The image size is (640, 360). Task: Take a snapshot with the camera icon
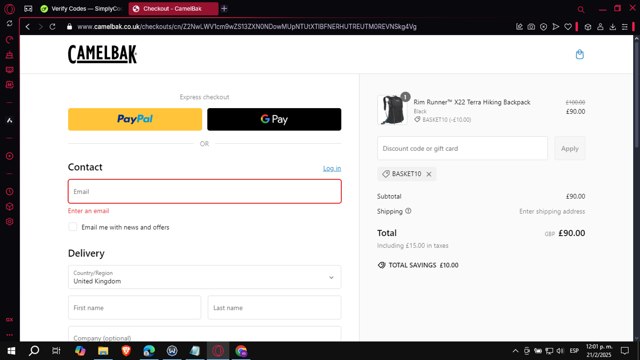531,27
